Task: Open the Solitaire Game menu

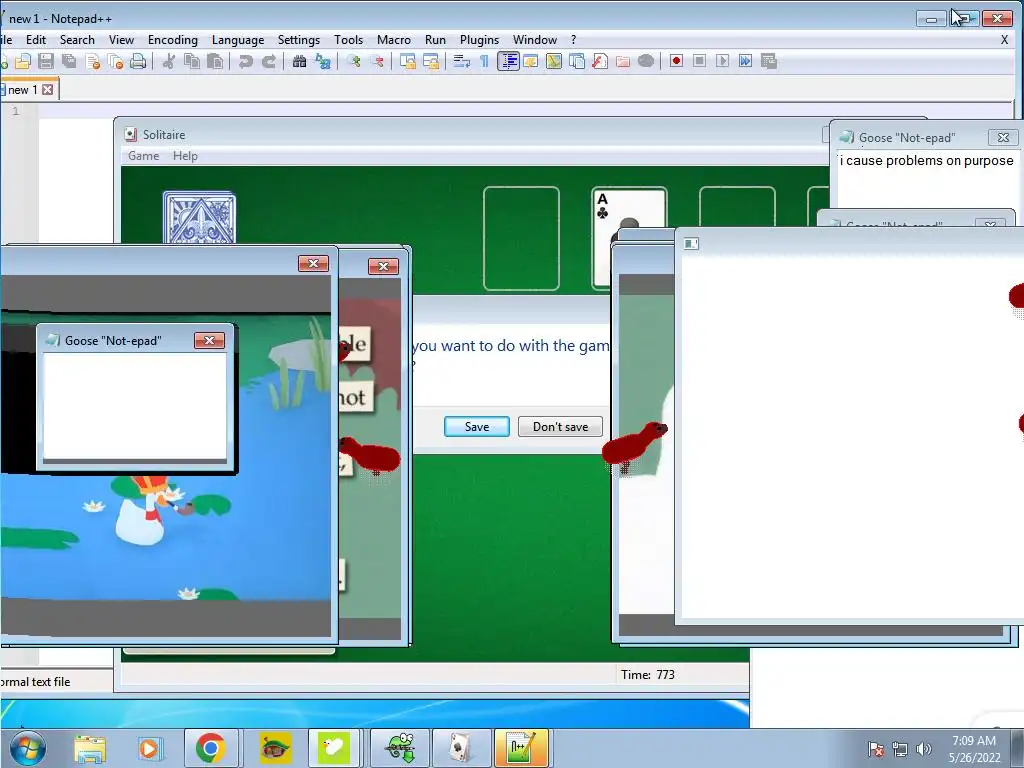Action: coord(144,156)
